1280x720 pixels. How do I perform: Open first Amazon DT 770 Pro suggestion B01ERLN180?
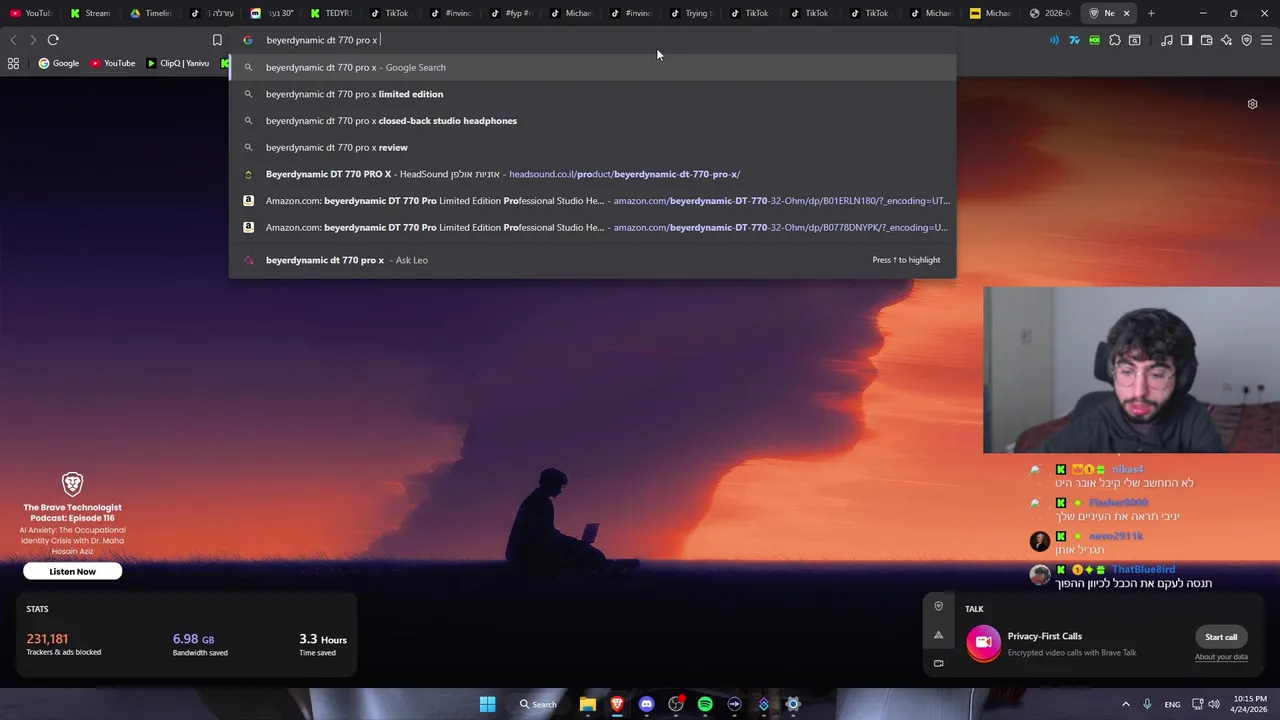click(x=592, y=201)
